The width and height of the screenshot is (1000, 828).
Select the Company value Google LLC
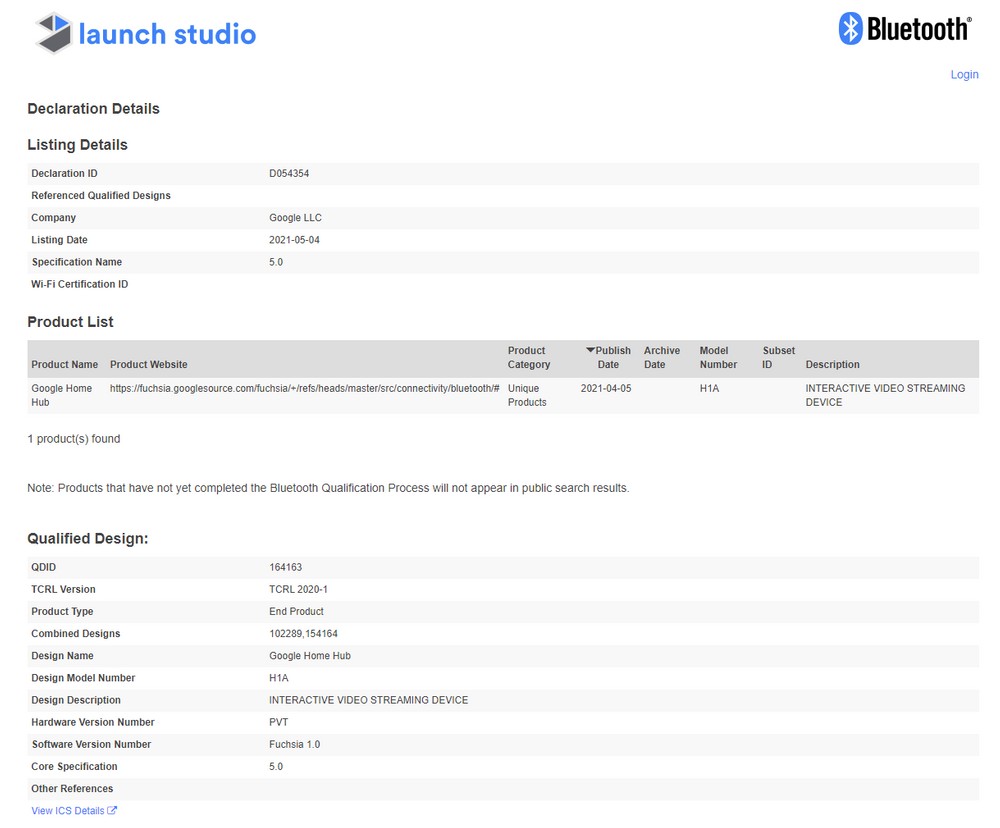[295, 218]
